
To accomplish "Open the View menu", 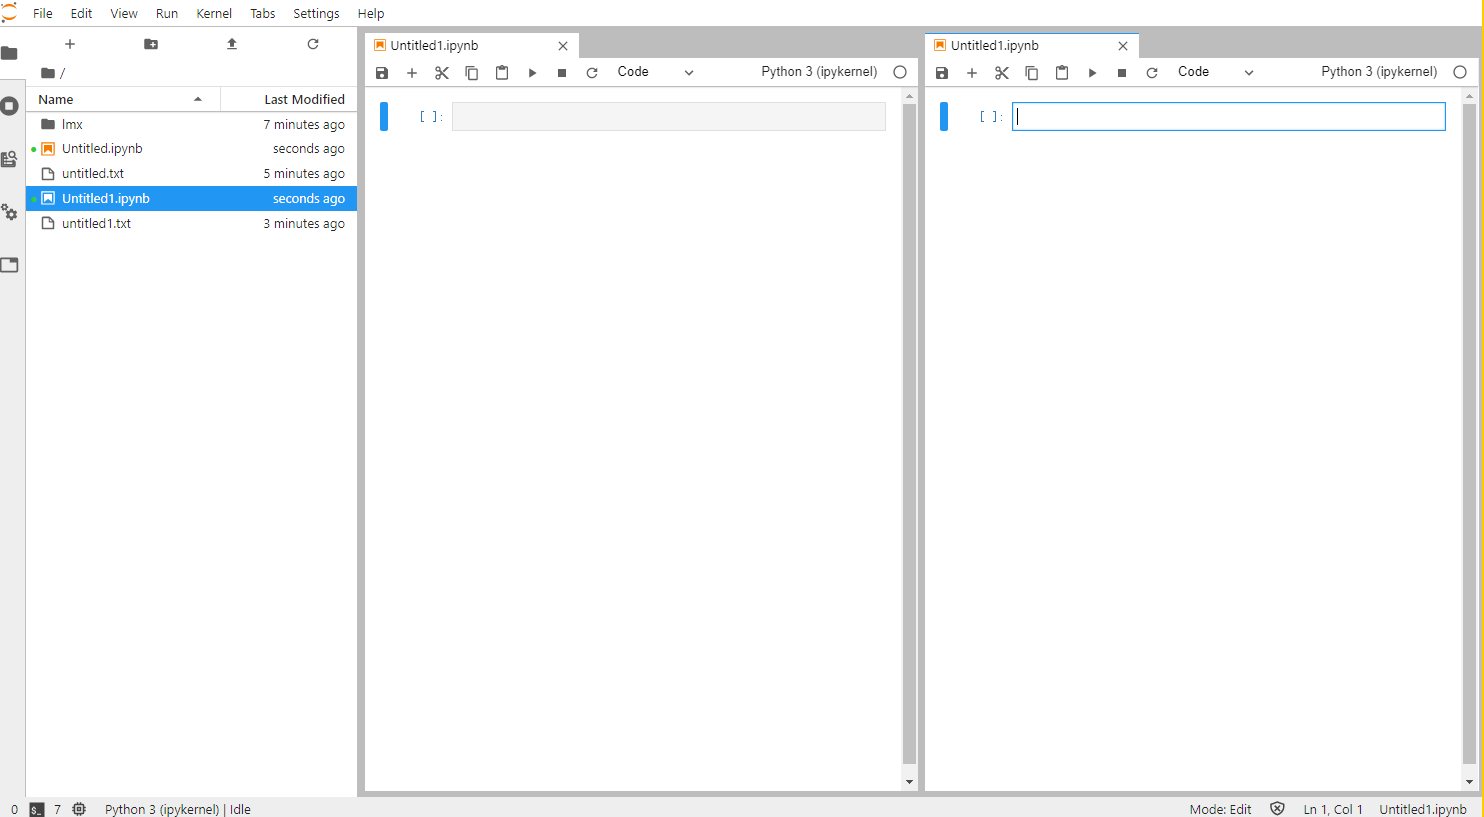I will click(124, 13).
